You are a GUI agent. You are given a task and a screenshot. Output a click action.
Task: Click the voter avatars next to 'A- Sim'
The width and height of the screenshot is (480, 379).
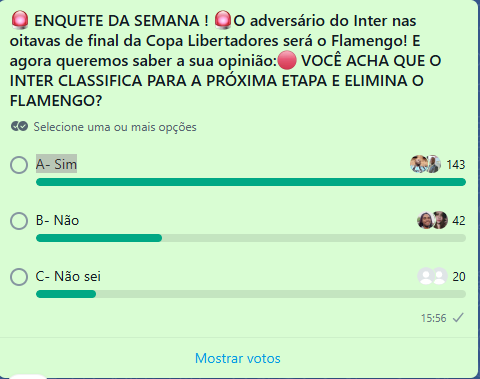pos(425,164)
